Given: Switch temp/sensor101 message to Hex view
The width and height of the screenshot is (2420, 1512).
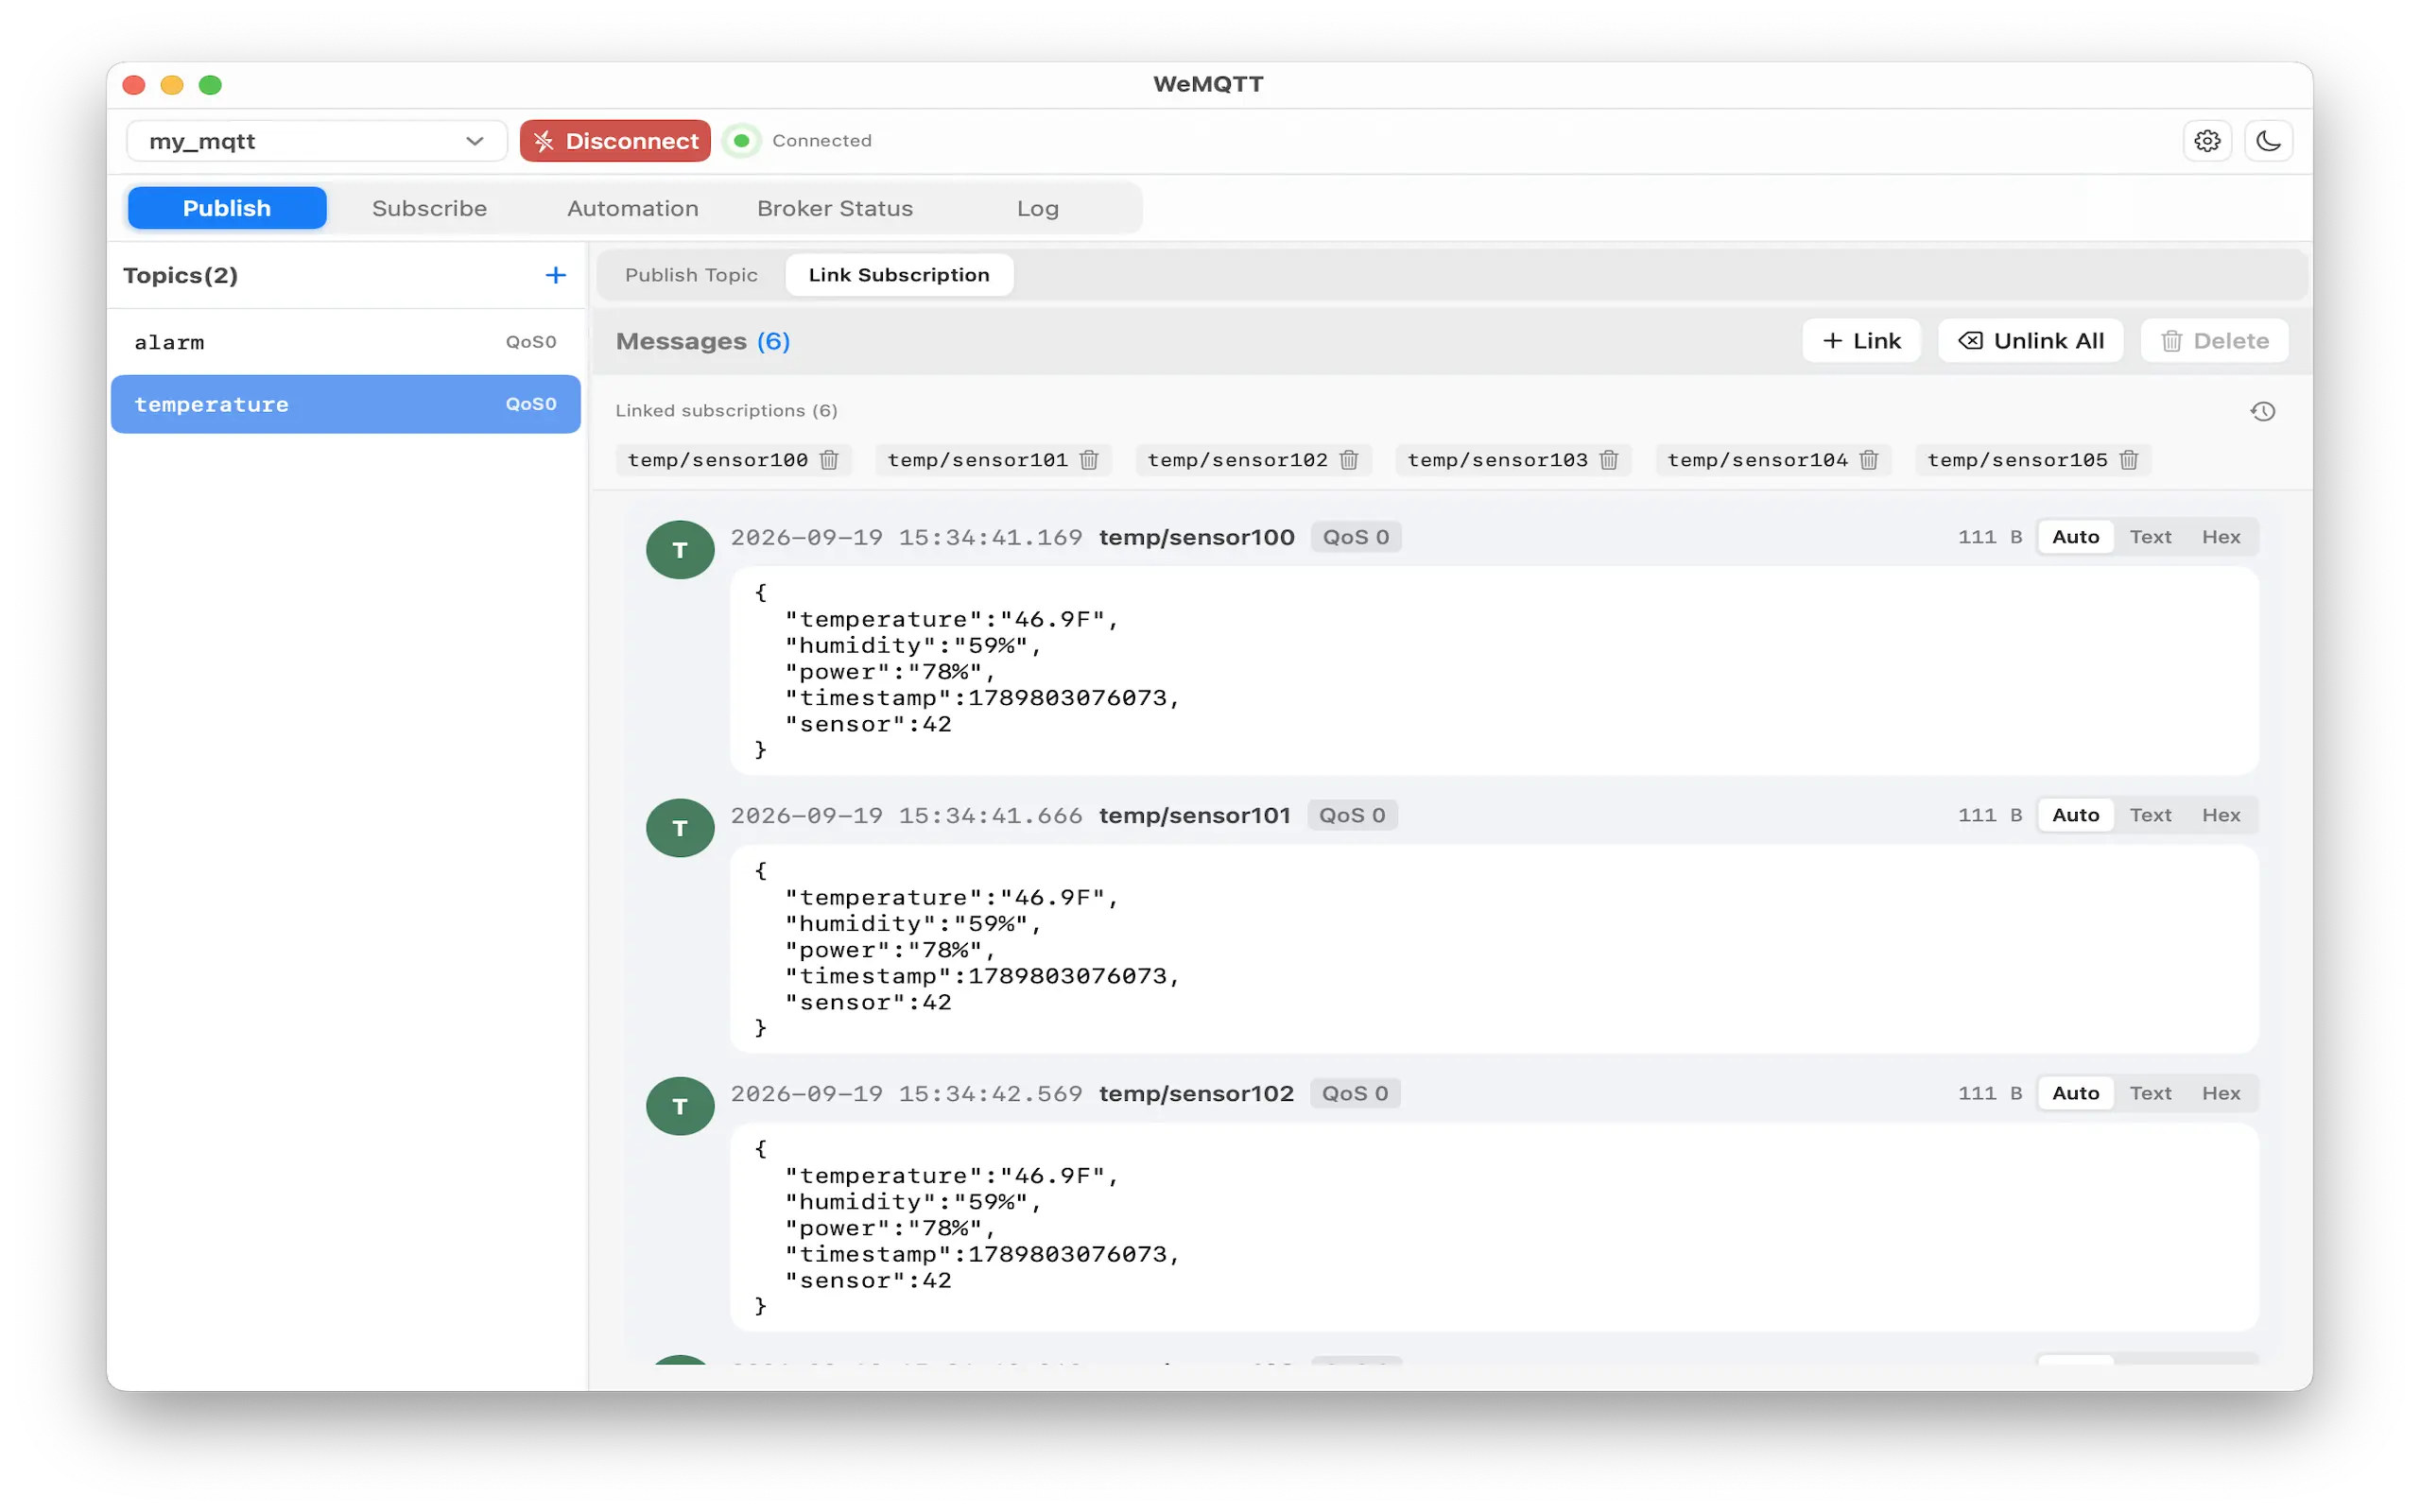Looking at the screenshot, I should [x=2221, y=815].
